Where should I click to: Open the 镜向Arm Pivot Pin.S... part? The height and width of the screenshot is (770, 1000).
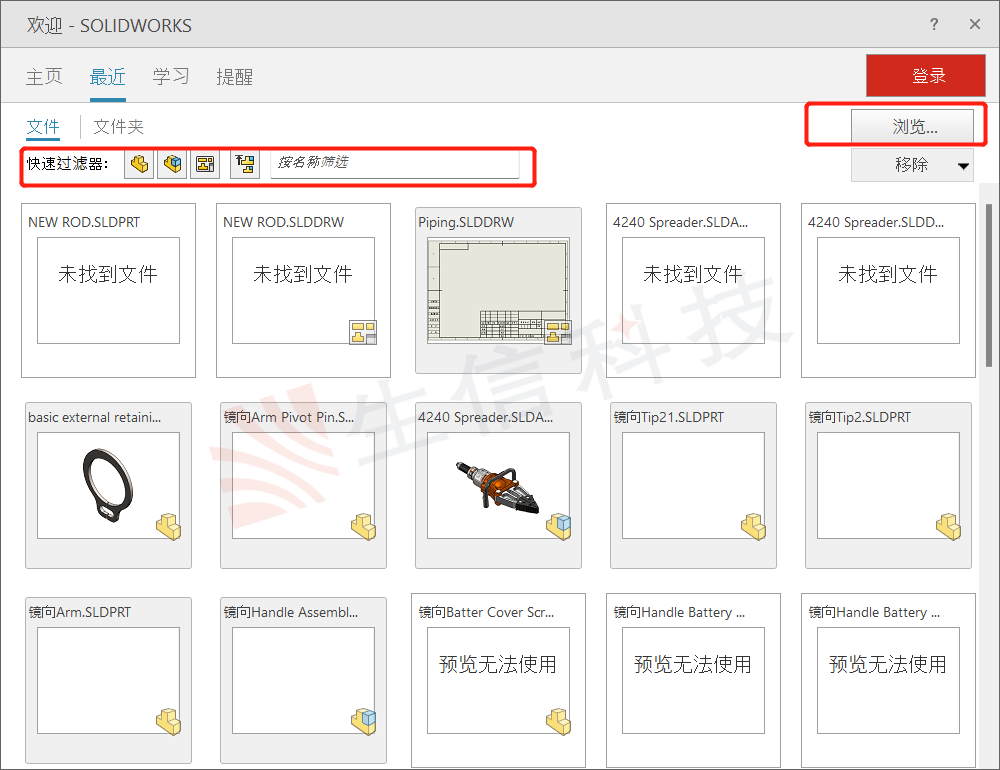pos(304,485)
